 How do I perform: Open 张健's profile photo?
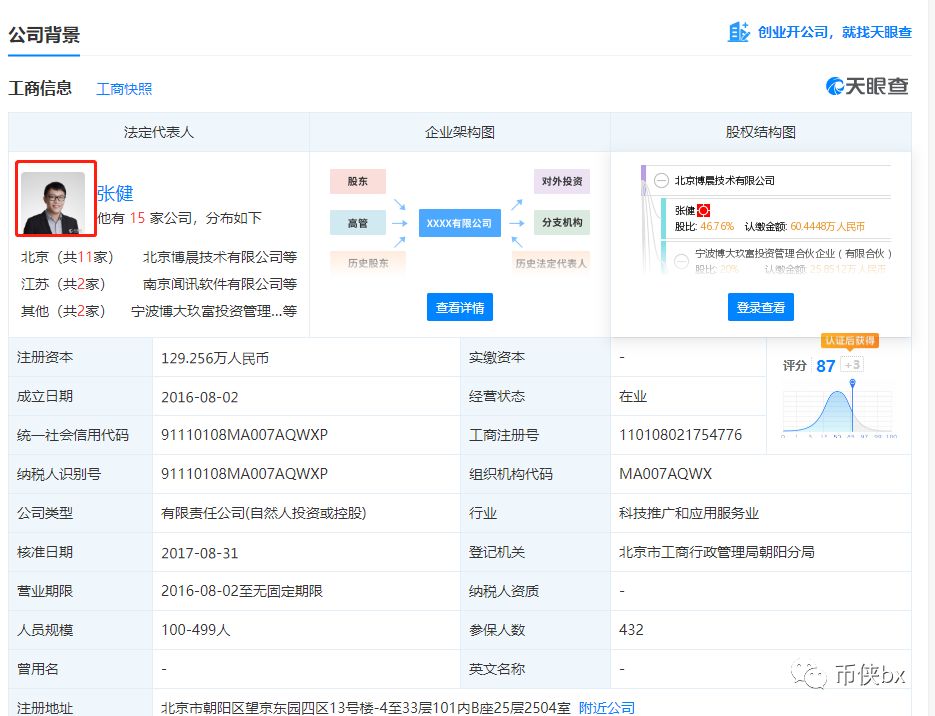54,203
